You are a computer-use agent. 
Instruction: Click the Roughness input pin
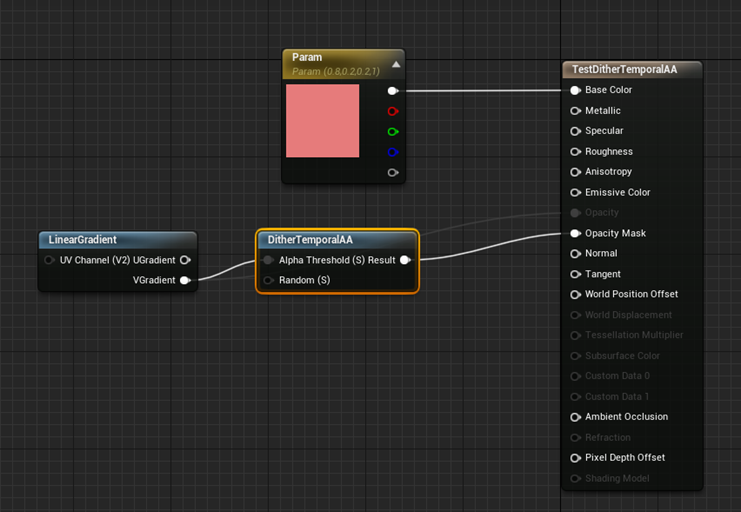pyautogui.click(x=575, y=152)
